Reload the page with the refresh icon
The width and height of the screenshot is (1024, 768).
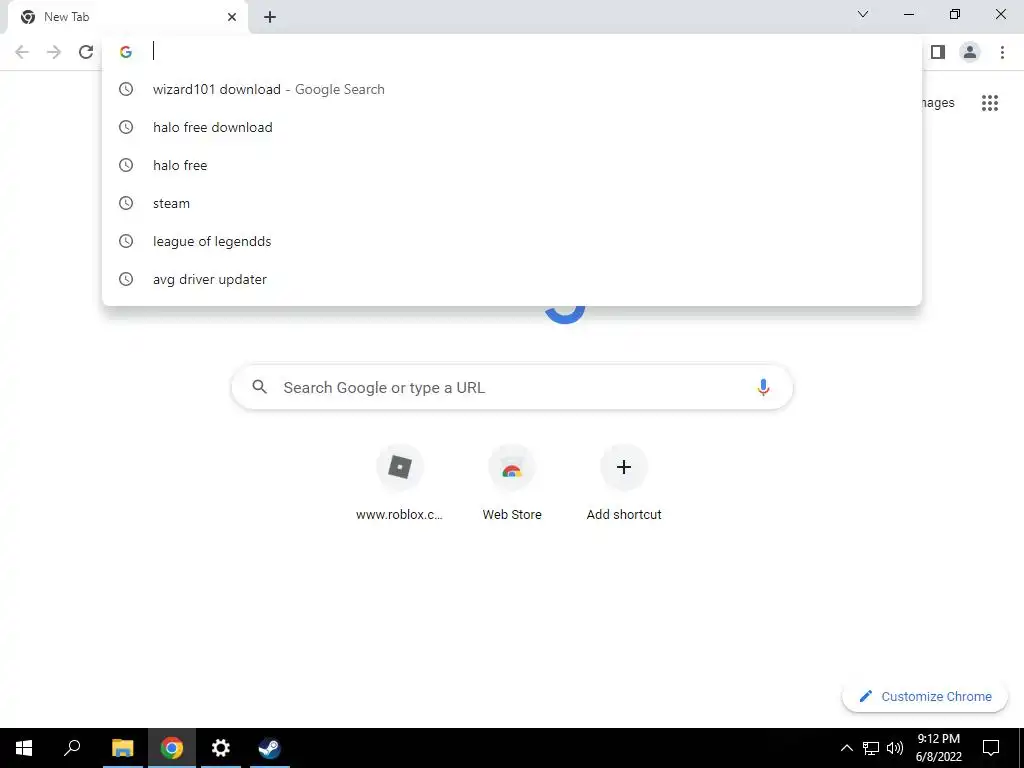(86, 52)
